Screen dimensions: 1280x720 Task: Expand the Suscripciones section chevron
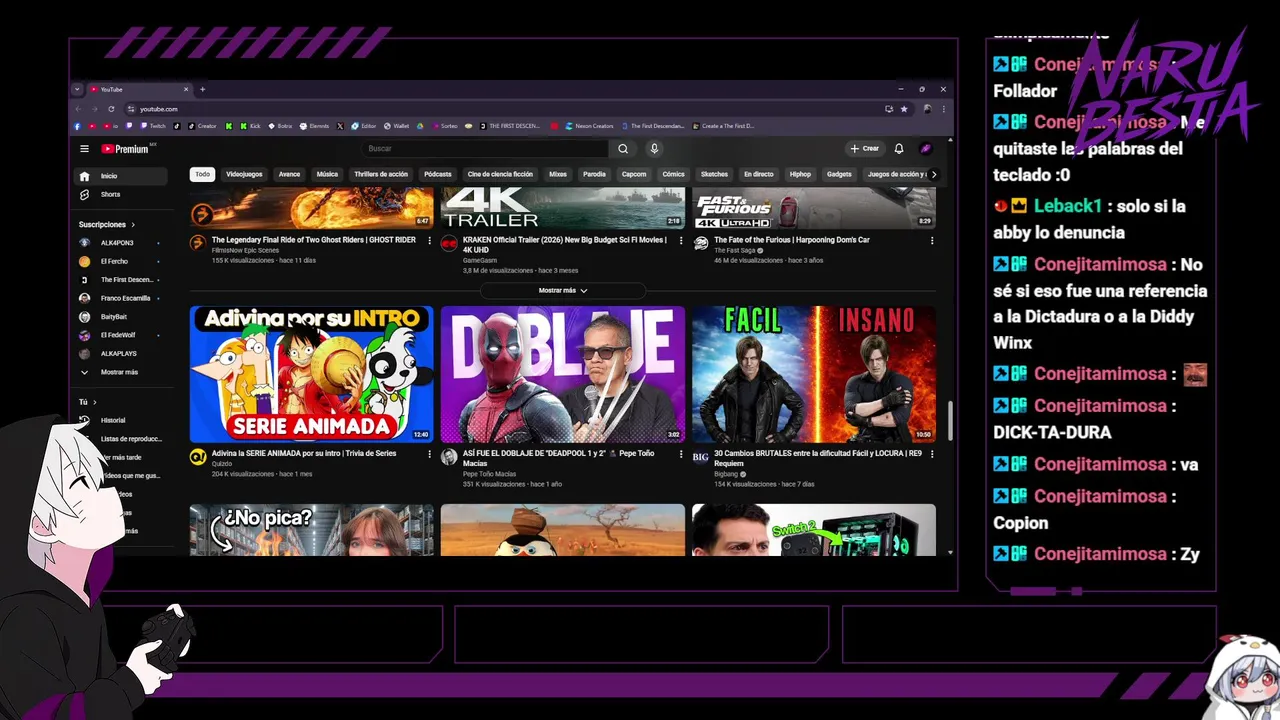click(133, 225)
